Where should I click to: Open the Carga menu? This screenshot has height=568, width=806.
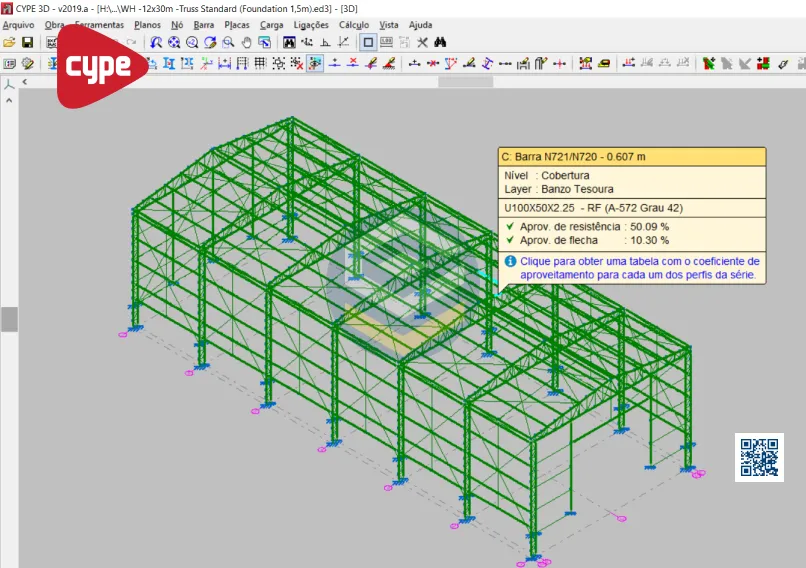271,25
